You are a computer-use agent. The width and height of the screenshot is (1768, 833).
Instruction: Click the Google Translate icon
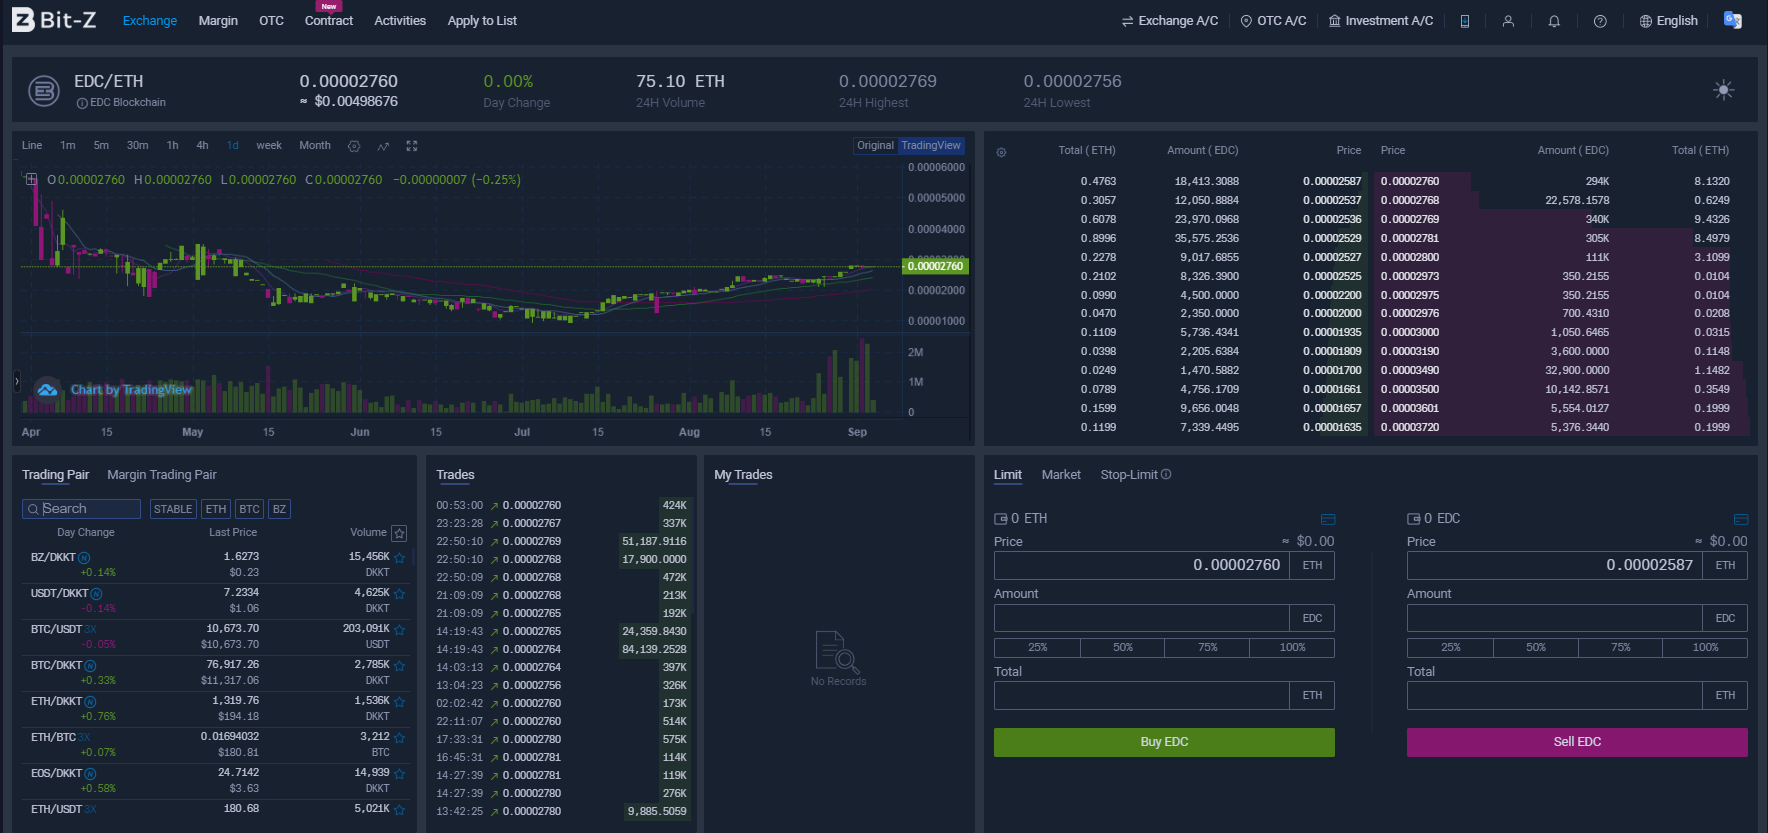pos(1733,20)
